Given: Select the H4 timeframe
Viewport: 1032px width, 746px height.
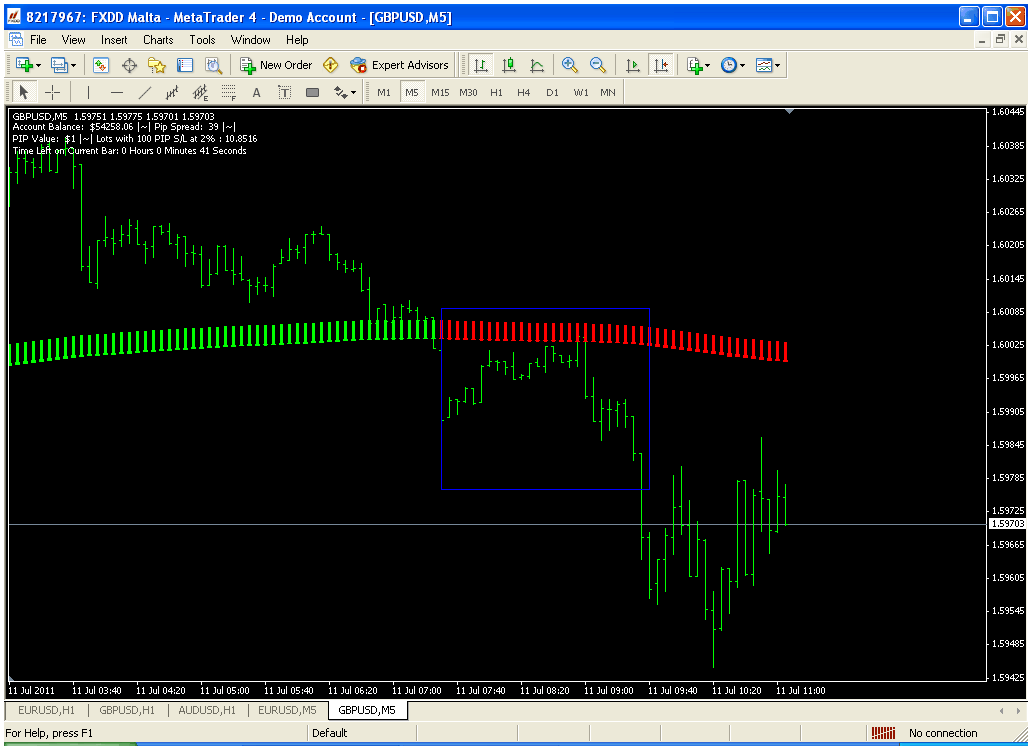Looking at the screenshot, I should coord(524,92).
